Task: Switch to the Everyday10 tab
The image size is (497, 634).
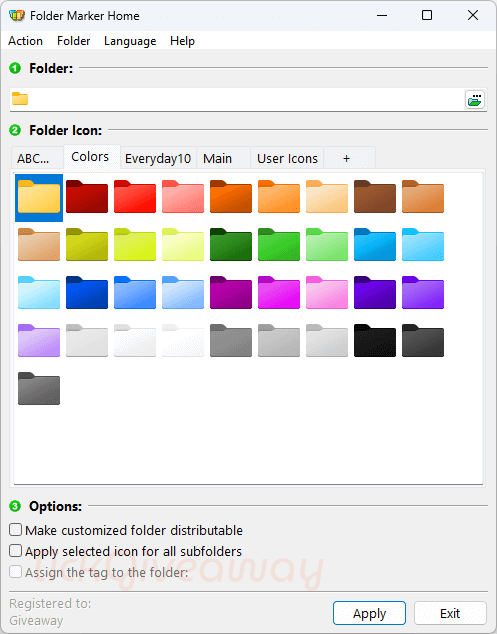Action: click(158, 158)
